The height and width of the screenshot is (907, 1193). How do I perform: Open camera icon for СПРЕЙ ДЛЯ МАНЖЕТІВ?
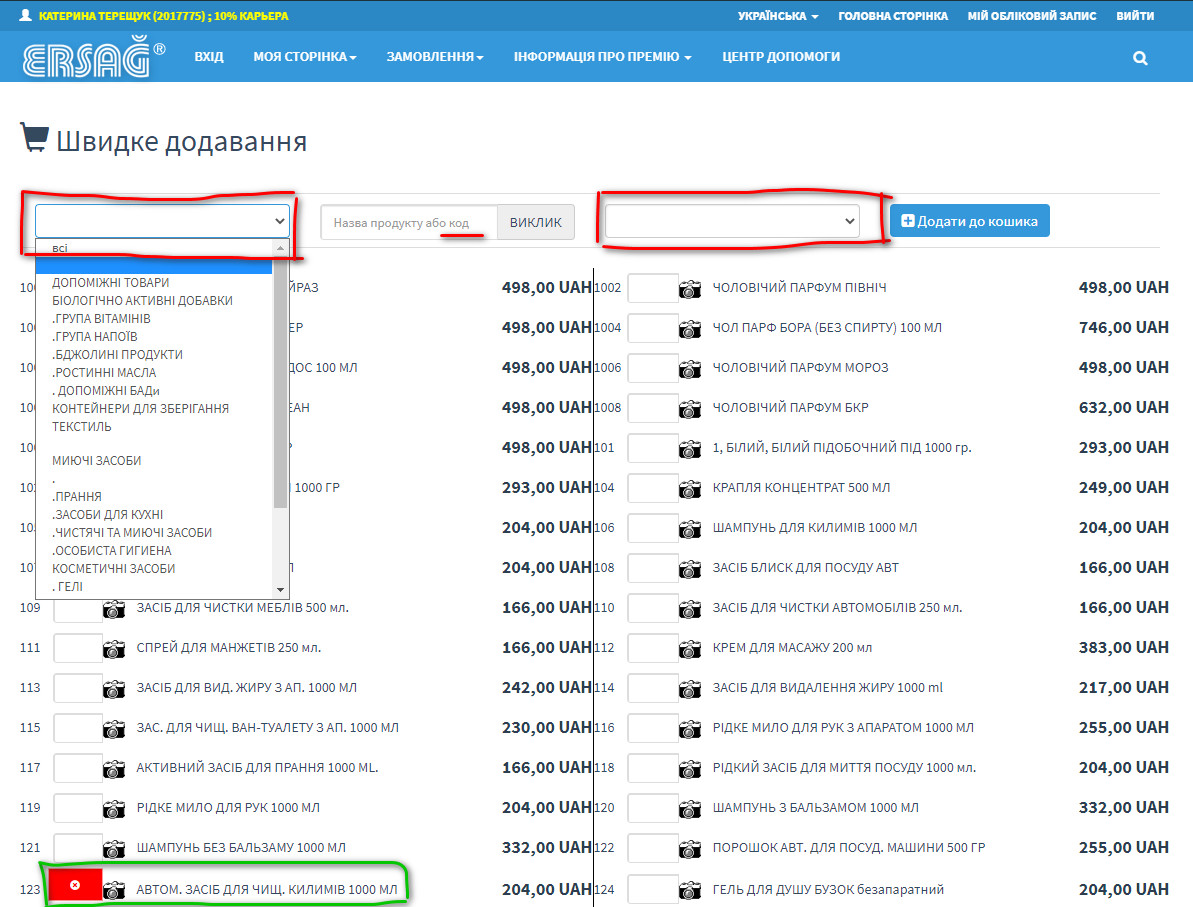tap(114, 649)
